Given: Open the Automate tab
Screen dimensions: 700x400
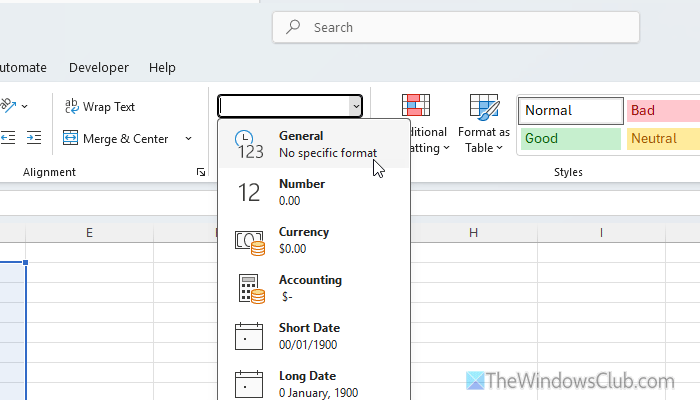Looking at the screenshot, I should tap(23, 68).
